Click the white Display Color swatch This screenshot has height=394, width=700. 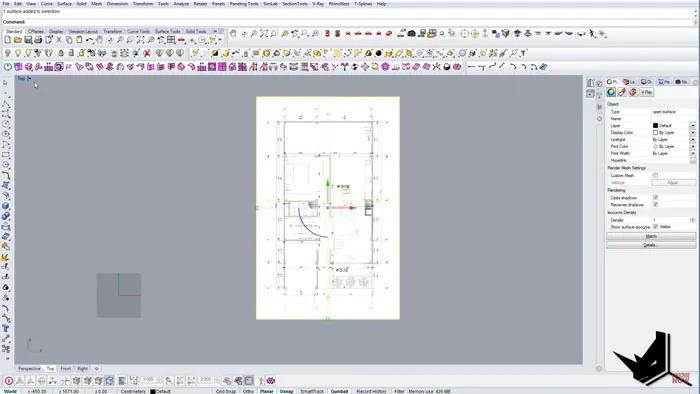coord(655,133)
